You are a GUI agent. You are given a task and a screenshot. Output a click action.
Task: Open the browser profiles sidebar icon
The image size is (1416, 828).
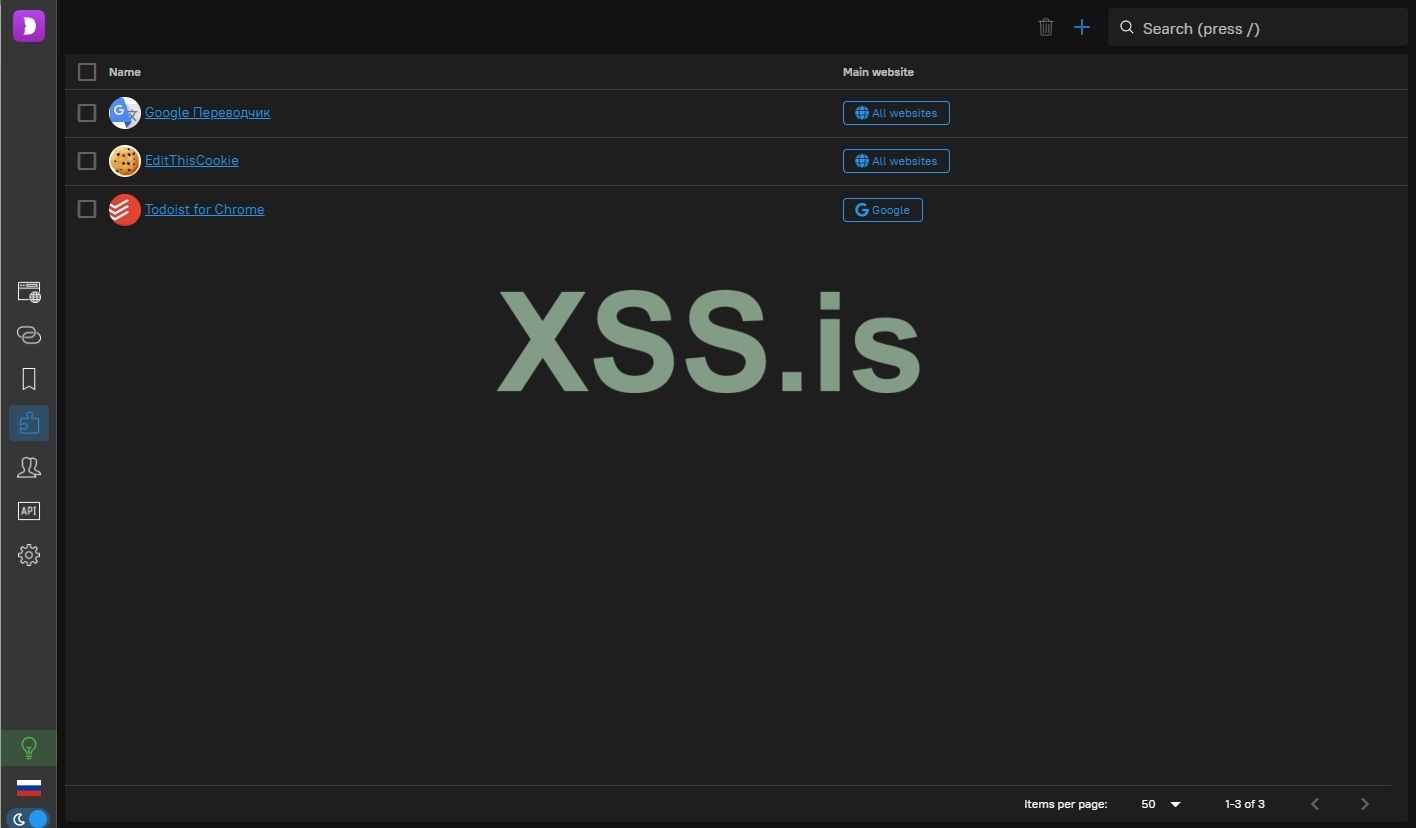point(29,292)
